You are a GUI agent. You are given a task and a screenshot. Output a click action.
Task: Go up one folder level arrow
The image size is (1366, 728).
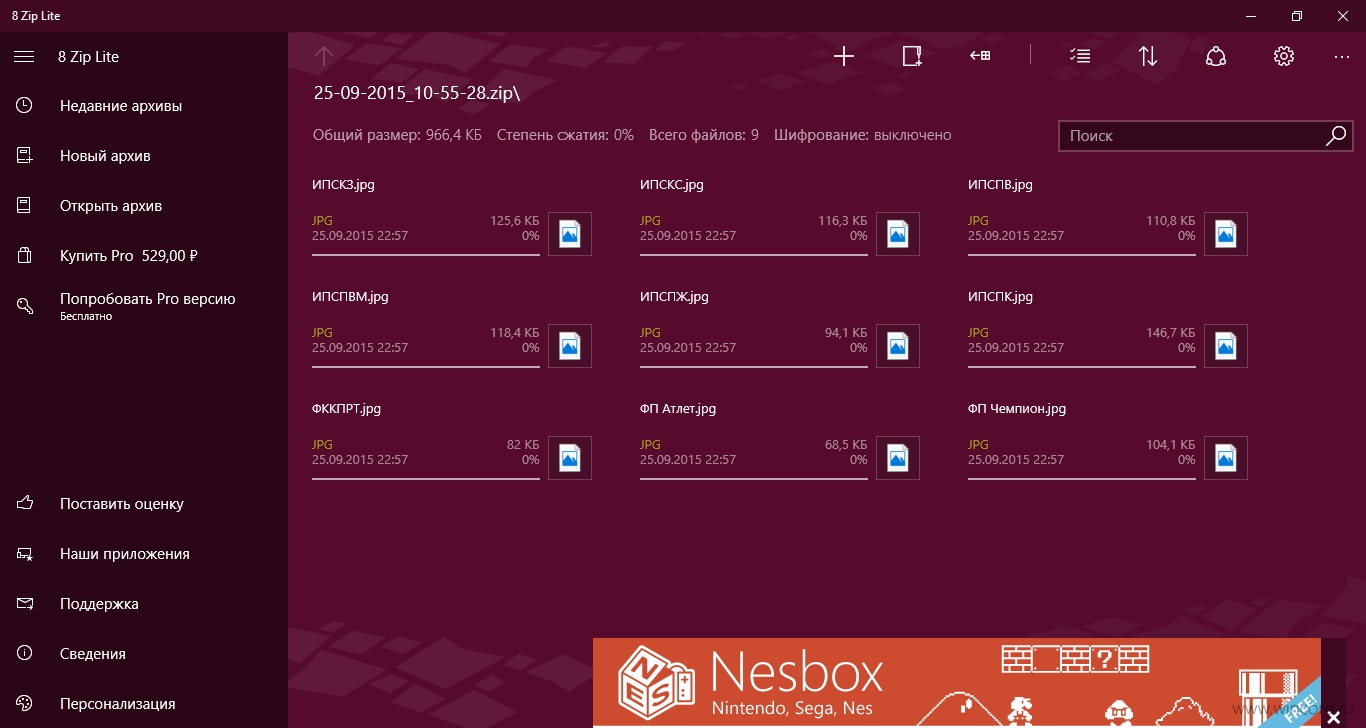323,57
